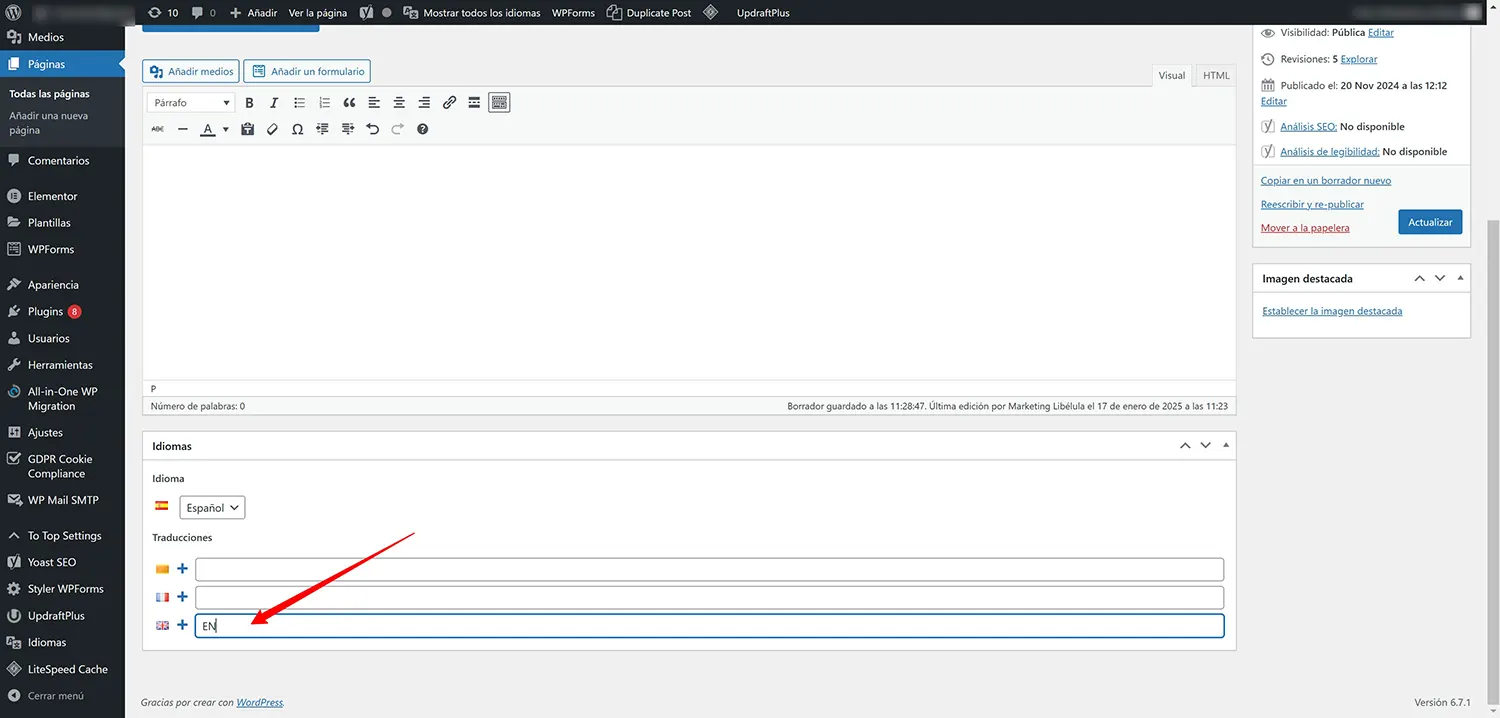Insert special character with omega icon
This screenshot has height=718, width=1500.
pyautogui.click(x=297, y=129)
